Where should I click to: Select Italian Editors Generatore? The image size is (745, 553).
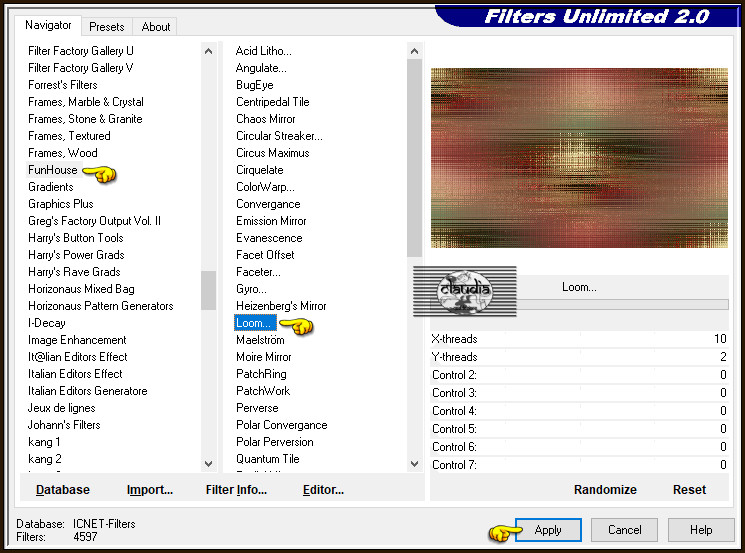pyautogui.click(x=88, y=391)
